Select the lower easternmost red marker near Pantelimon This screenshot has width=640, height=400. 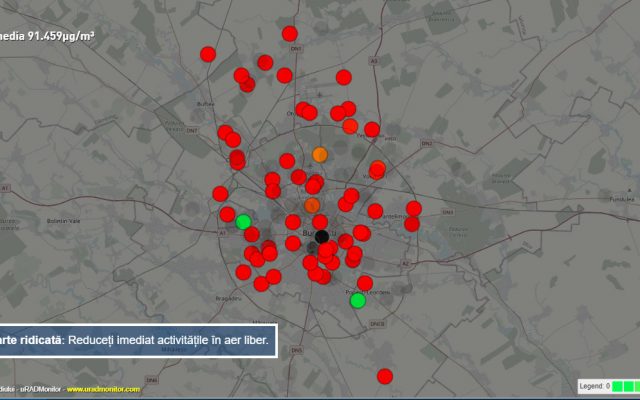(x=412, y=224)
